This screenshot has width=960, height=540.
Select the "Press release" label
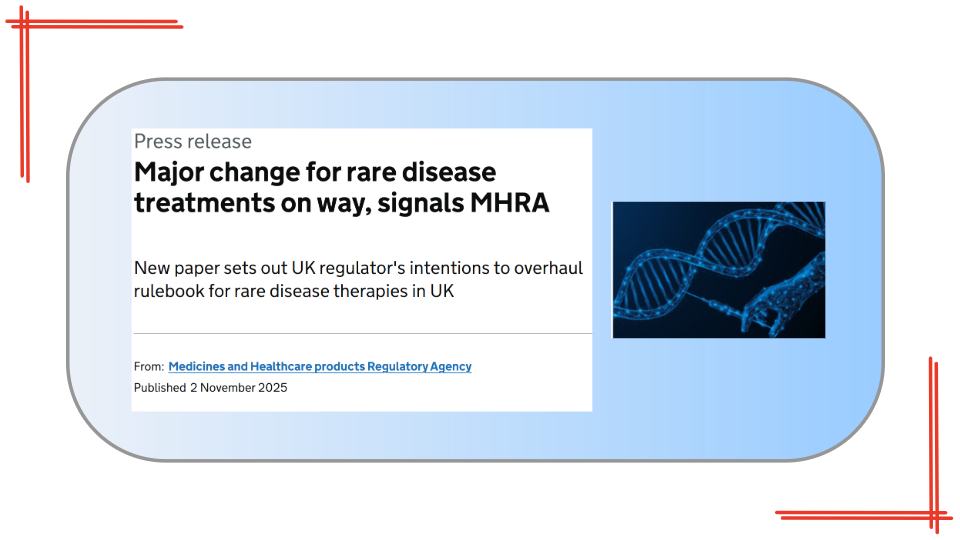click(193, 142)
